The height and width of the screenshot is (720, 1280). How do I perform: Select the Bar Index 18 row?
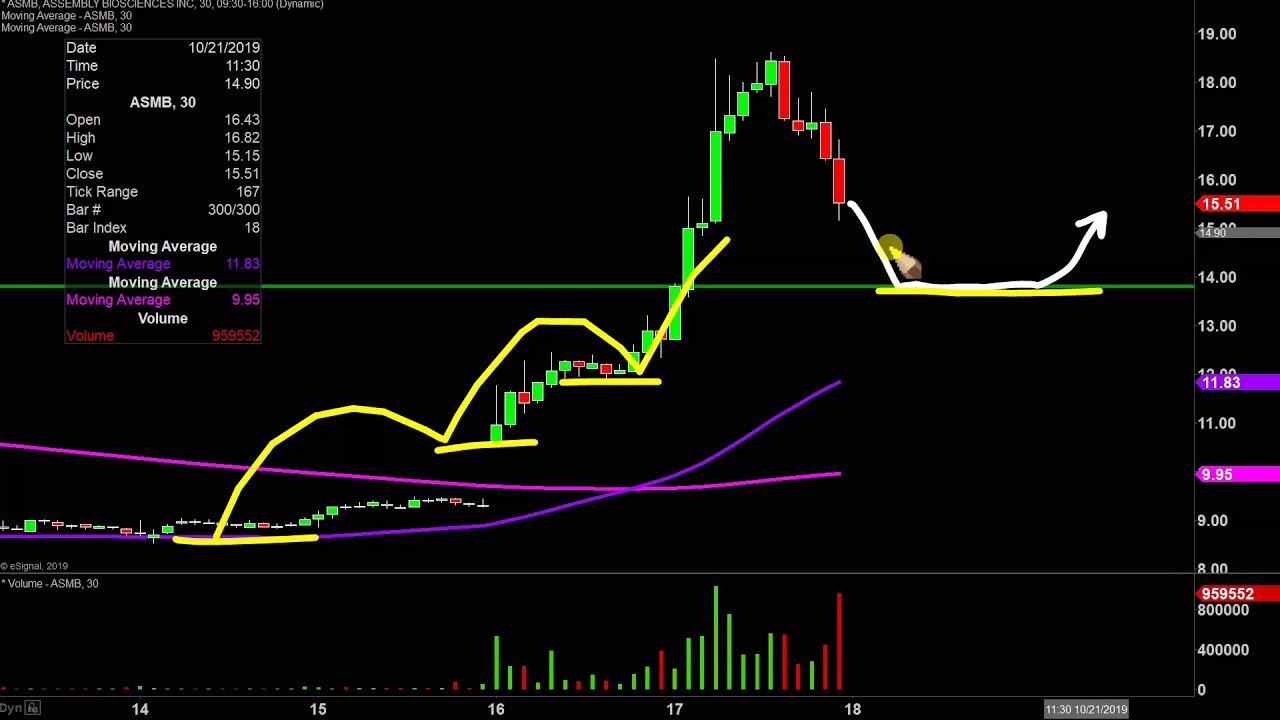(x=163, y=228)
